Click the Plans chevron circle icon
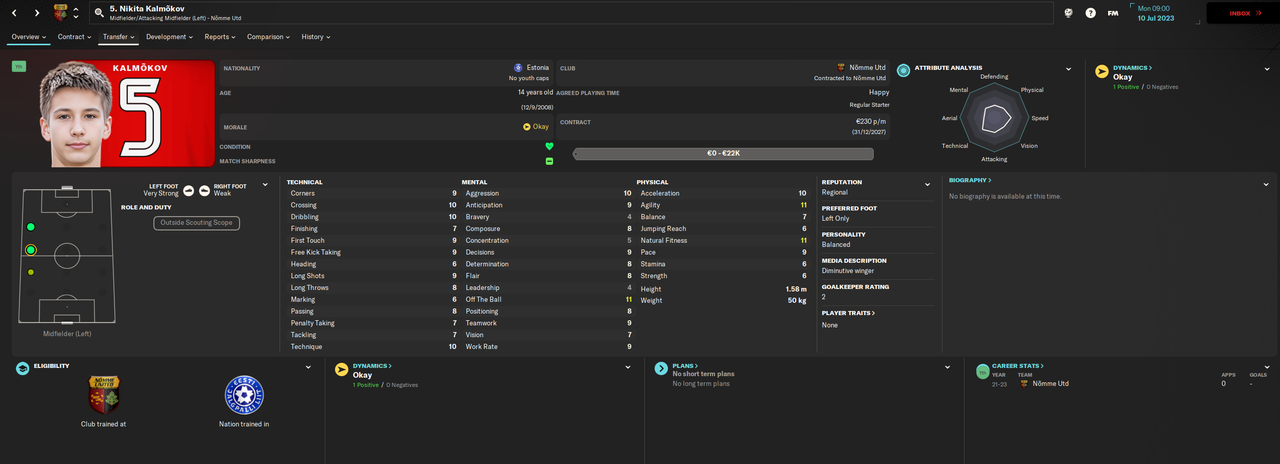 pos(661,368)
